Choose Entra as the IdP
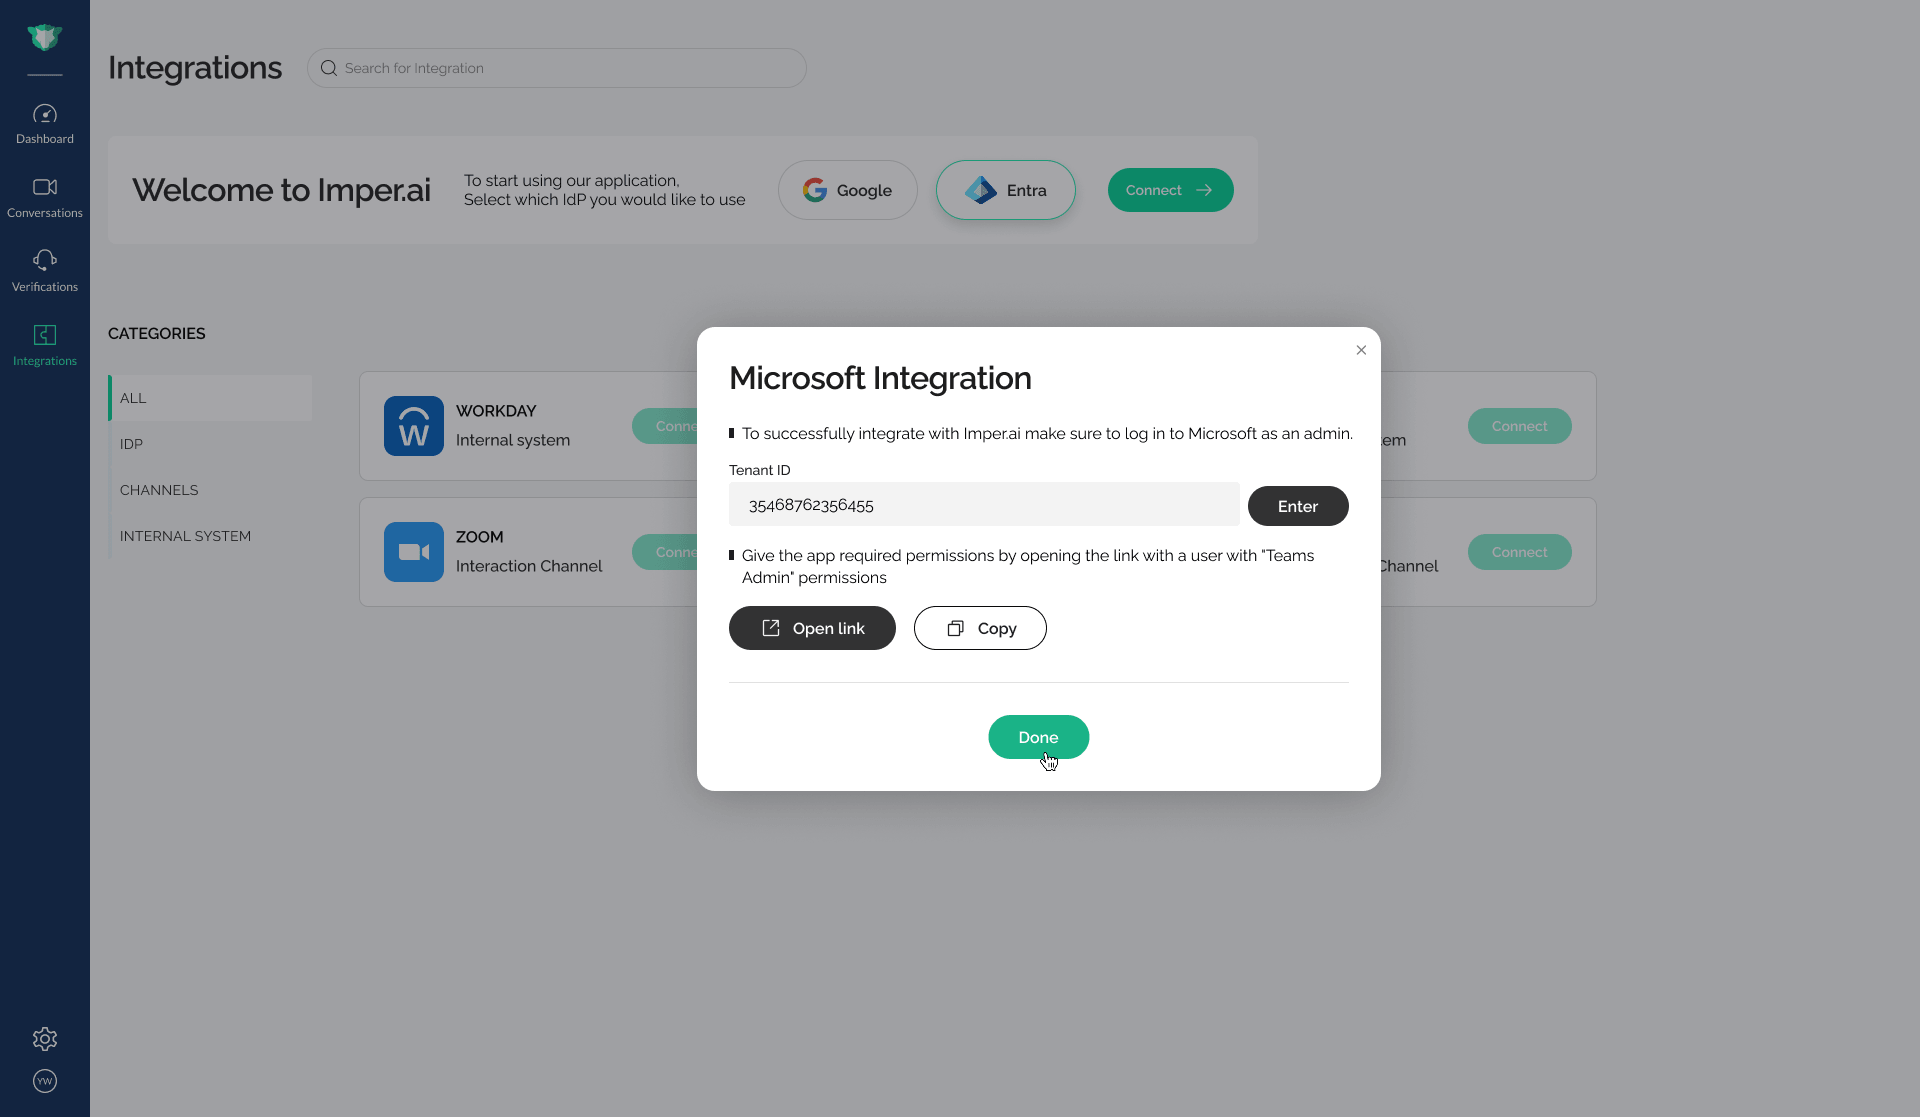Viewport: 1920px width, 1117px height. click(x=1005, y=190)
